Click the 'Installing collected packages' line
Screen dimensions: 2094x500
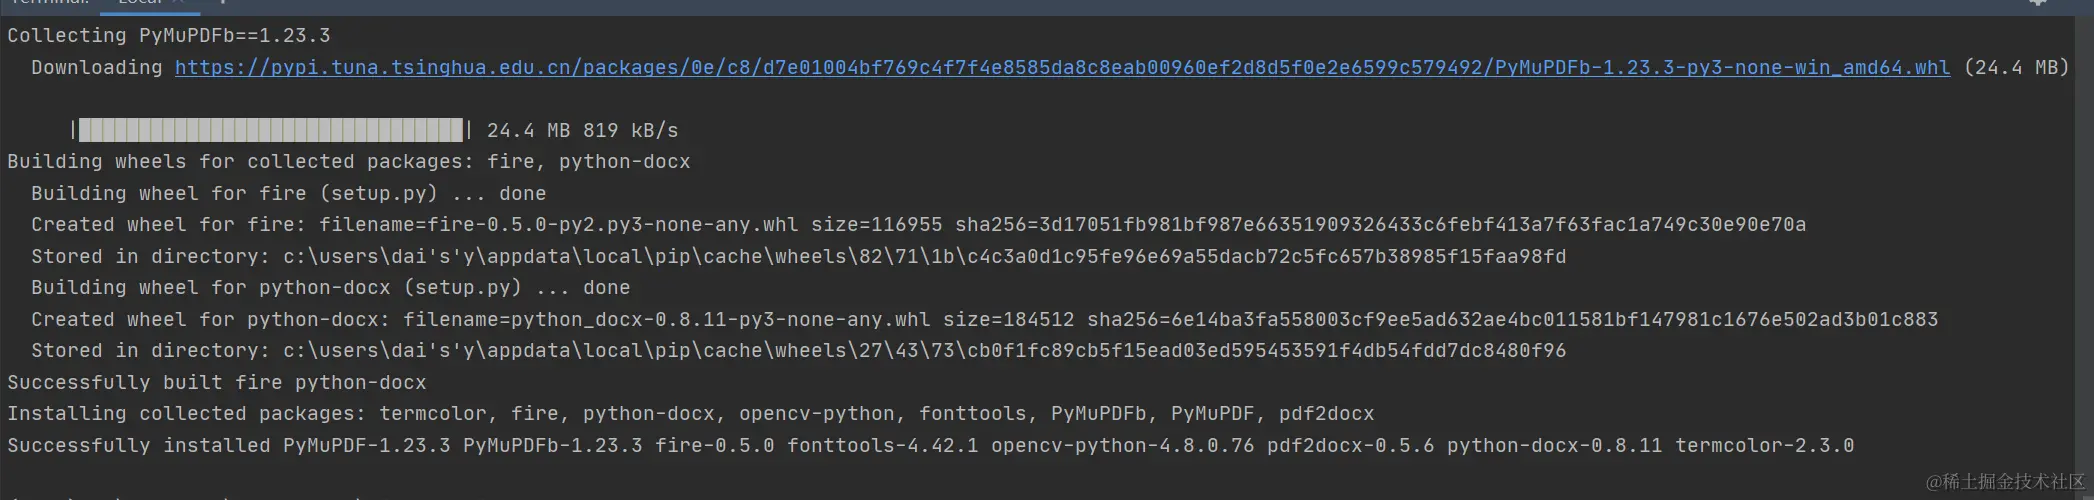[690, 414]
